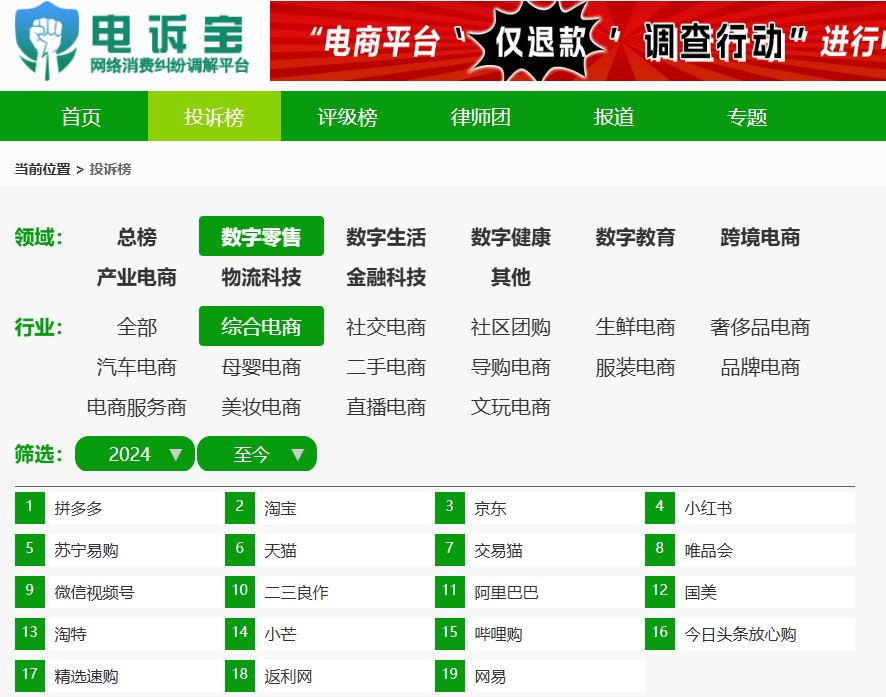This screenshot has height=697, width=886.
Task: Open rank 1 拼多多 entry
Action: tap(120, 508)
